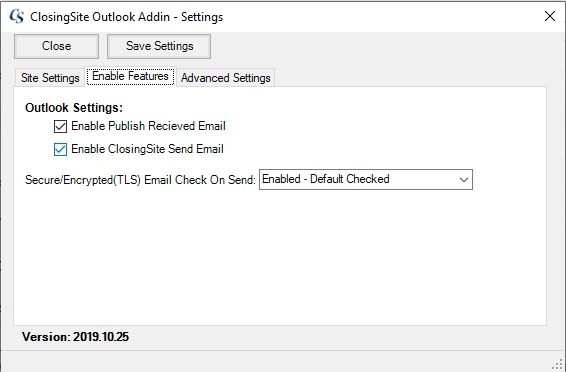This screenshot has height=372, width=566.
Task: Close the Settings window with X
Action: click(549, 16)
